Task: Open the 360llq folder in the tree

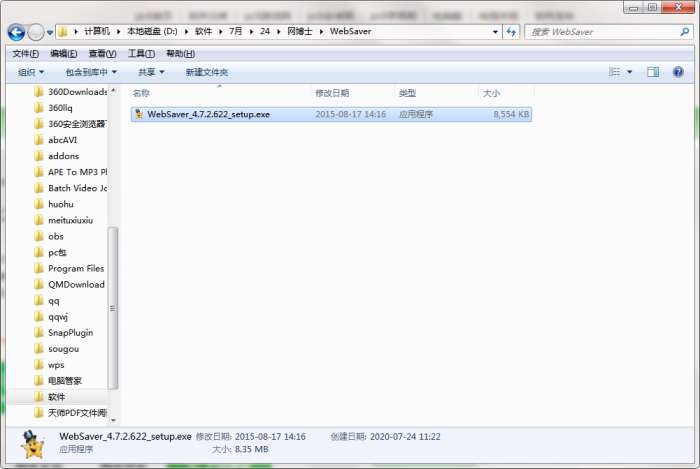Action: click(x=60, y=108)
